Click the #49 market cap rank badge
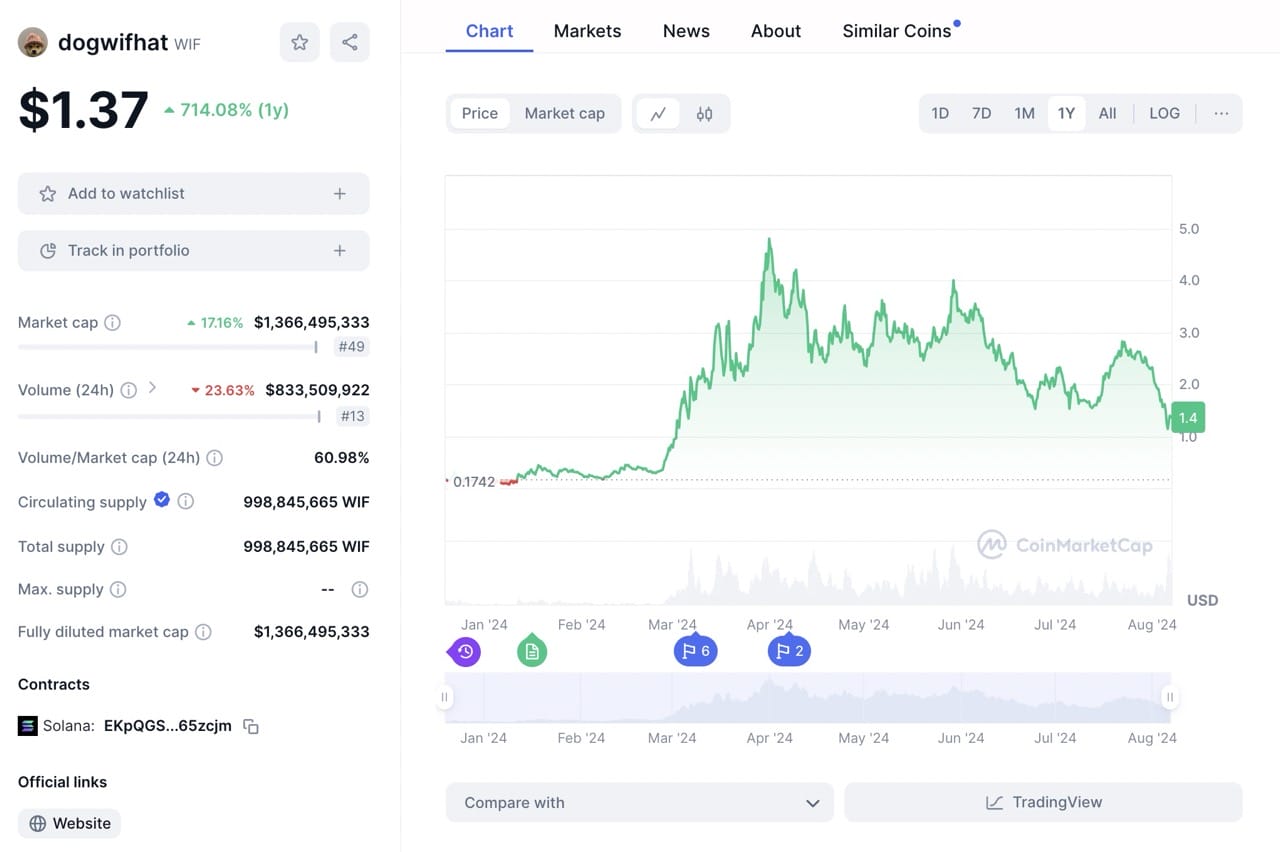 (352, 348)
